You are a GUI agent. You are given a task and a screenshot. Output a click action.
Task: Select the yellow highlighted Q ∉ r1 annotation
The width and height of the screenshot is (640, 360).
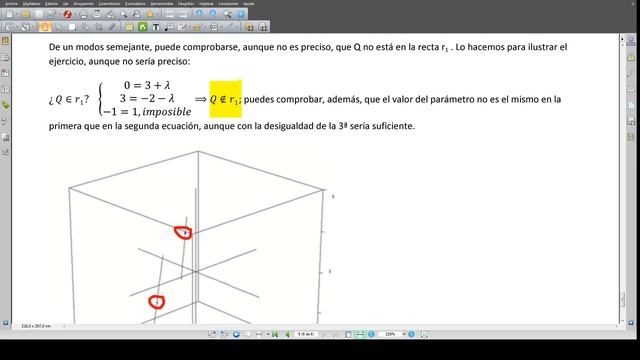click(225, 99)
